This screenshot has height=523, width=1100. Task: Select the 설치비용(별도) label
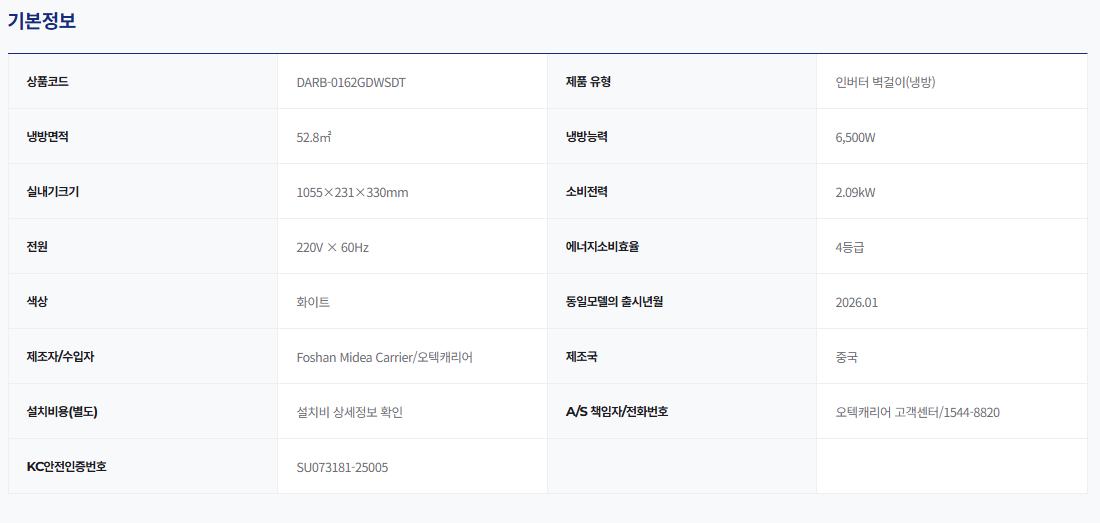click(62, 412)
